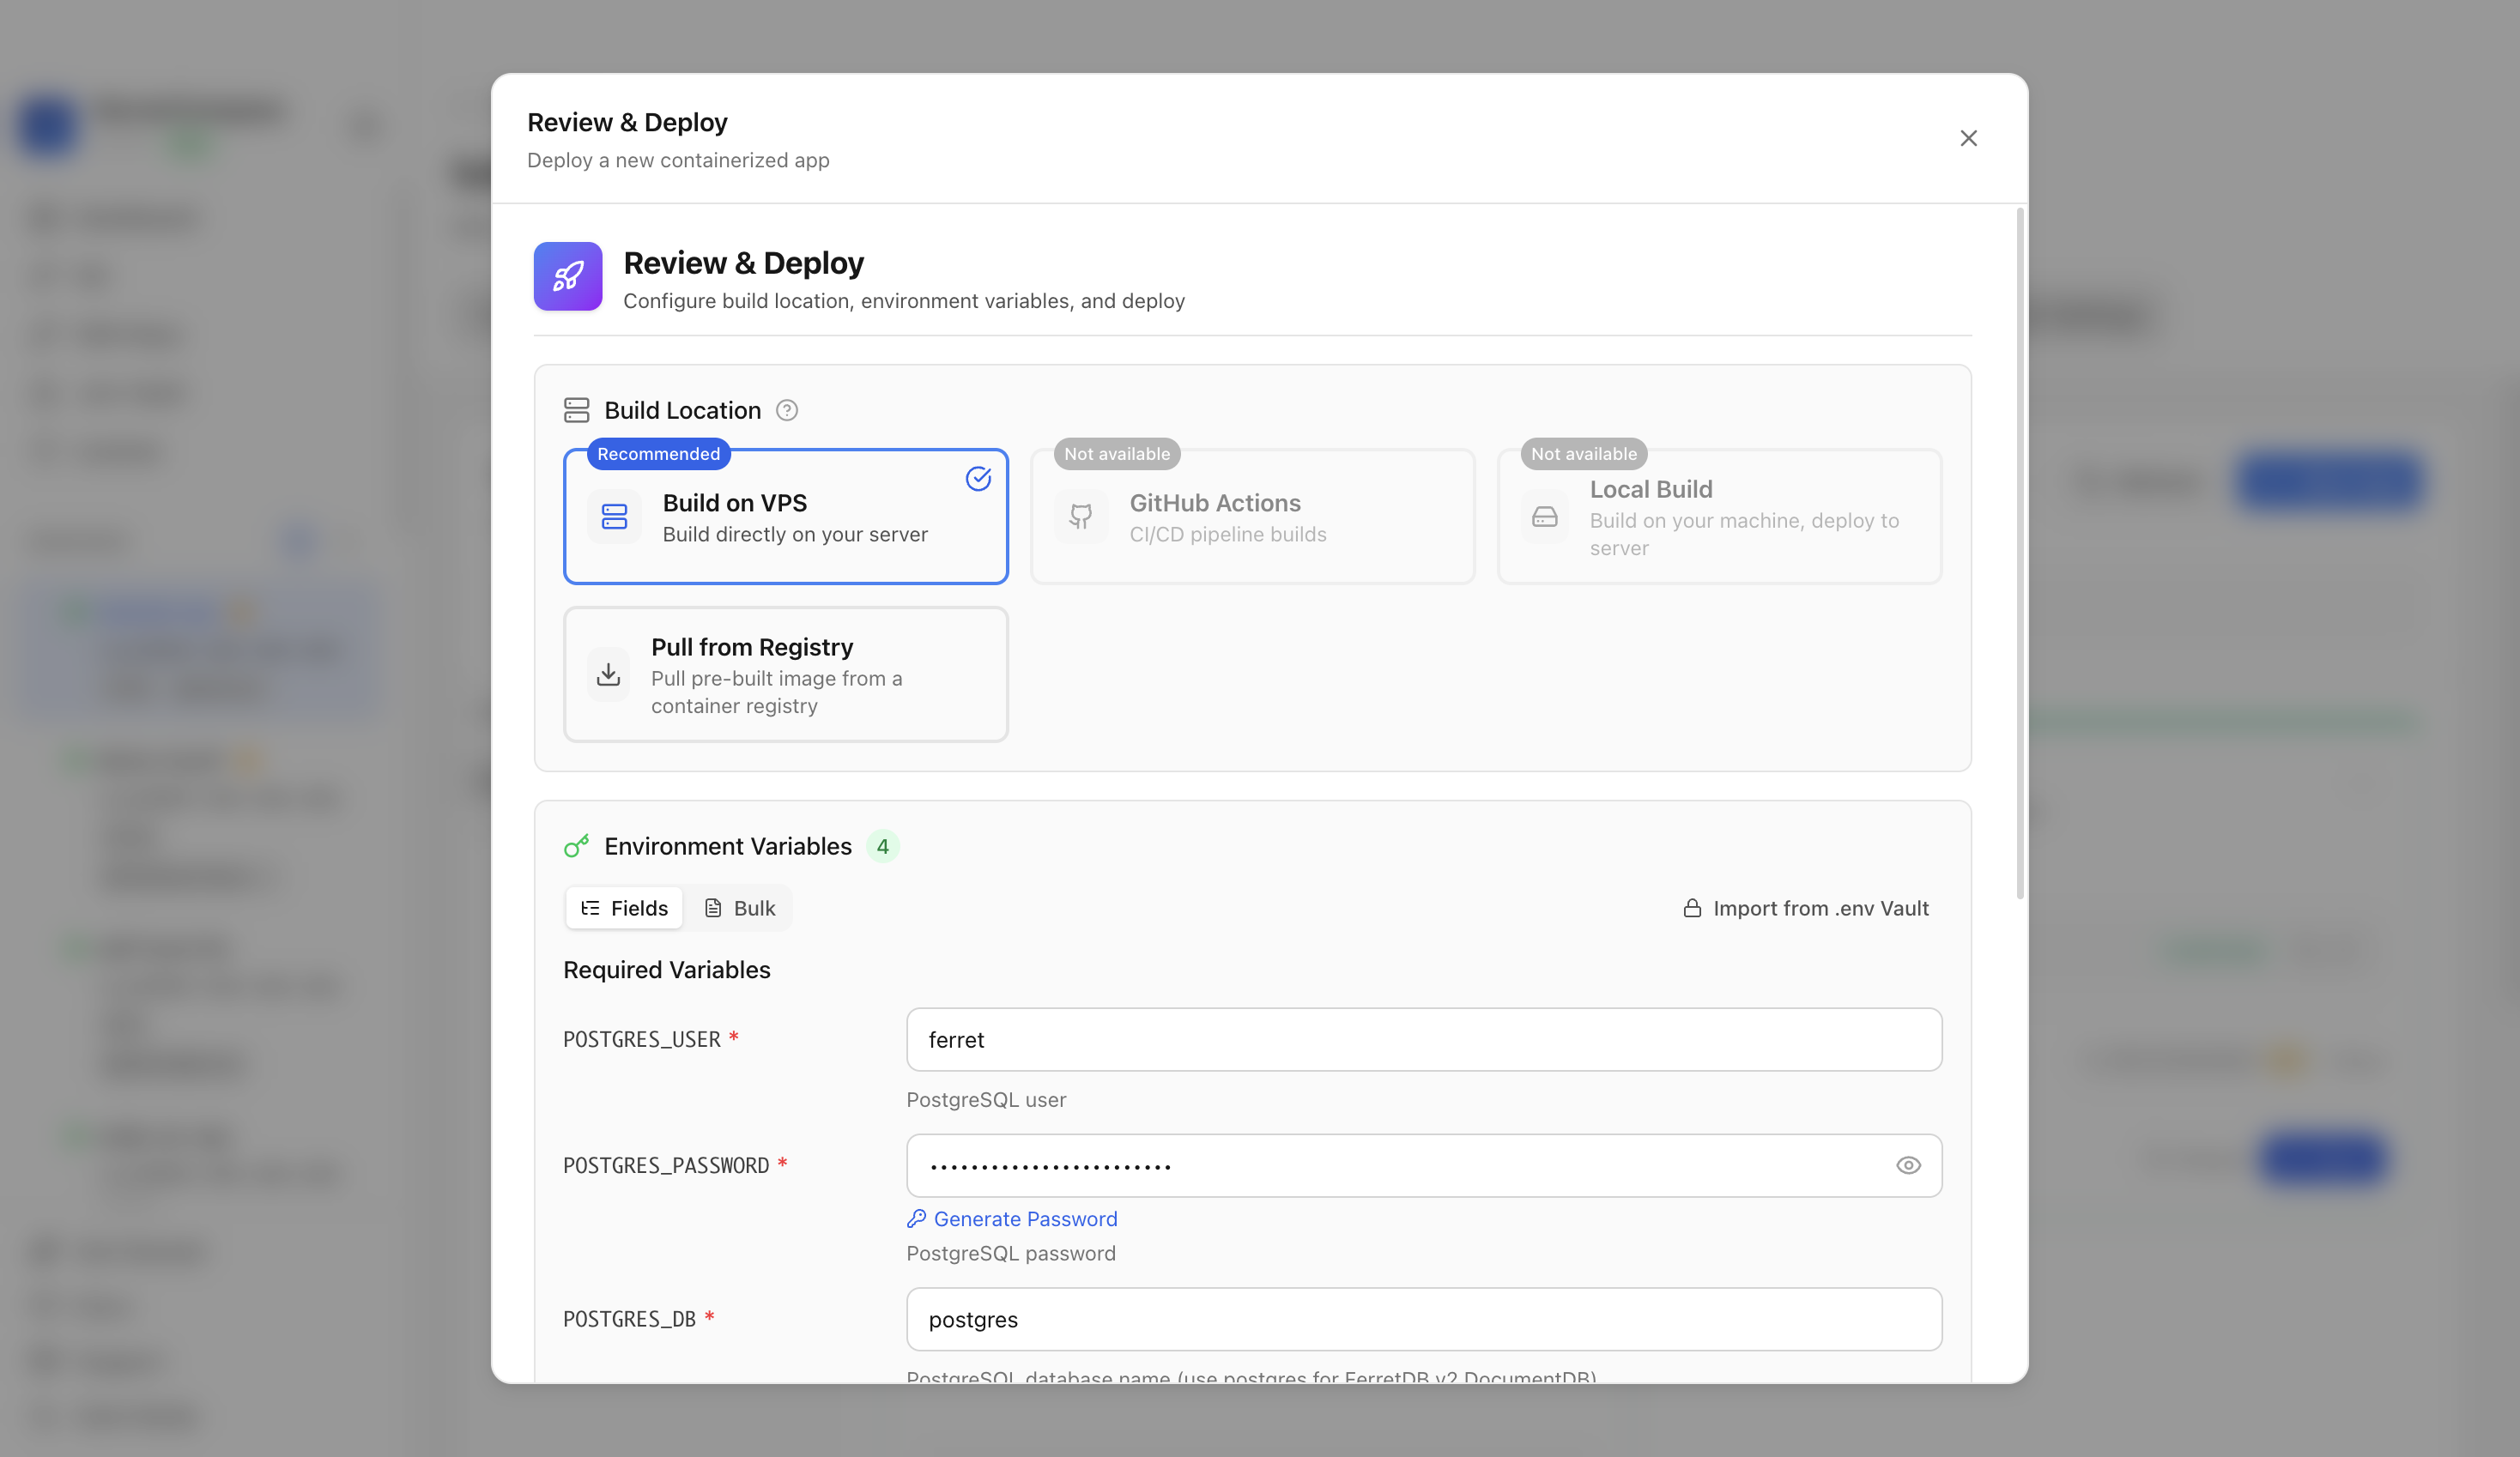Click the dialog's vertical scrollbar
Viewport: 2520px width, 1457px height.
point(2020,553)
